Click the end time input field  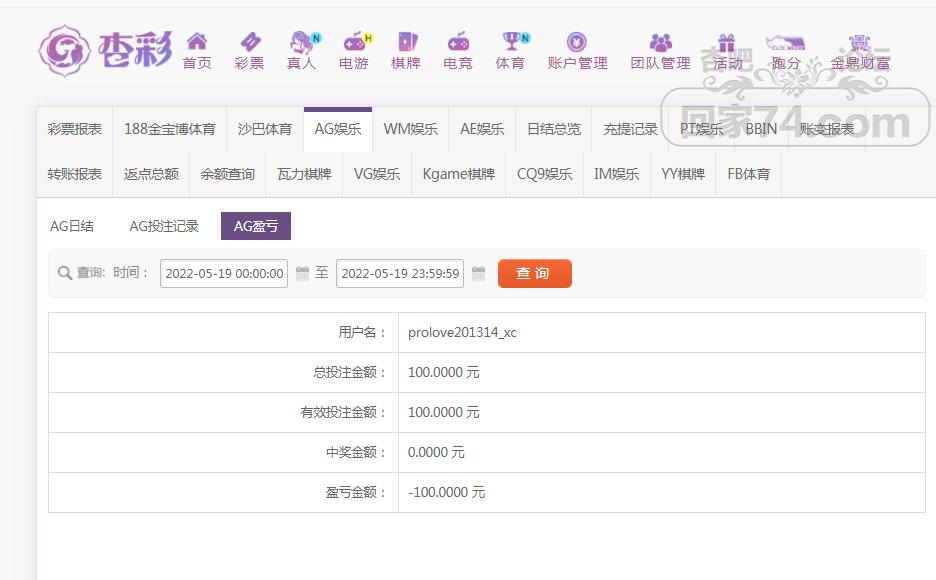(400, 273)
